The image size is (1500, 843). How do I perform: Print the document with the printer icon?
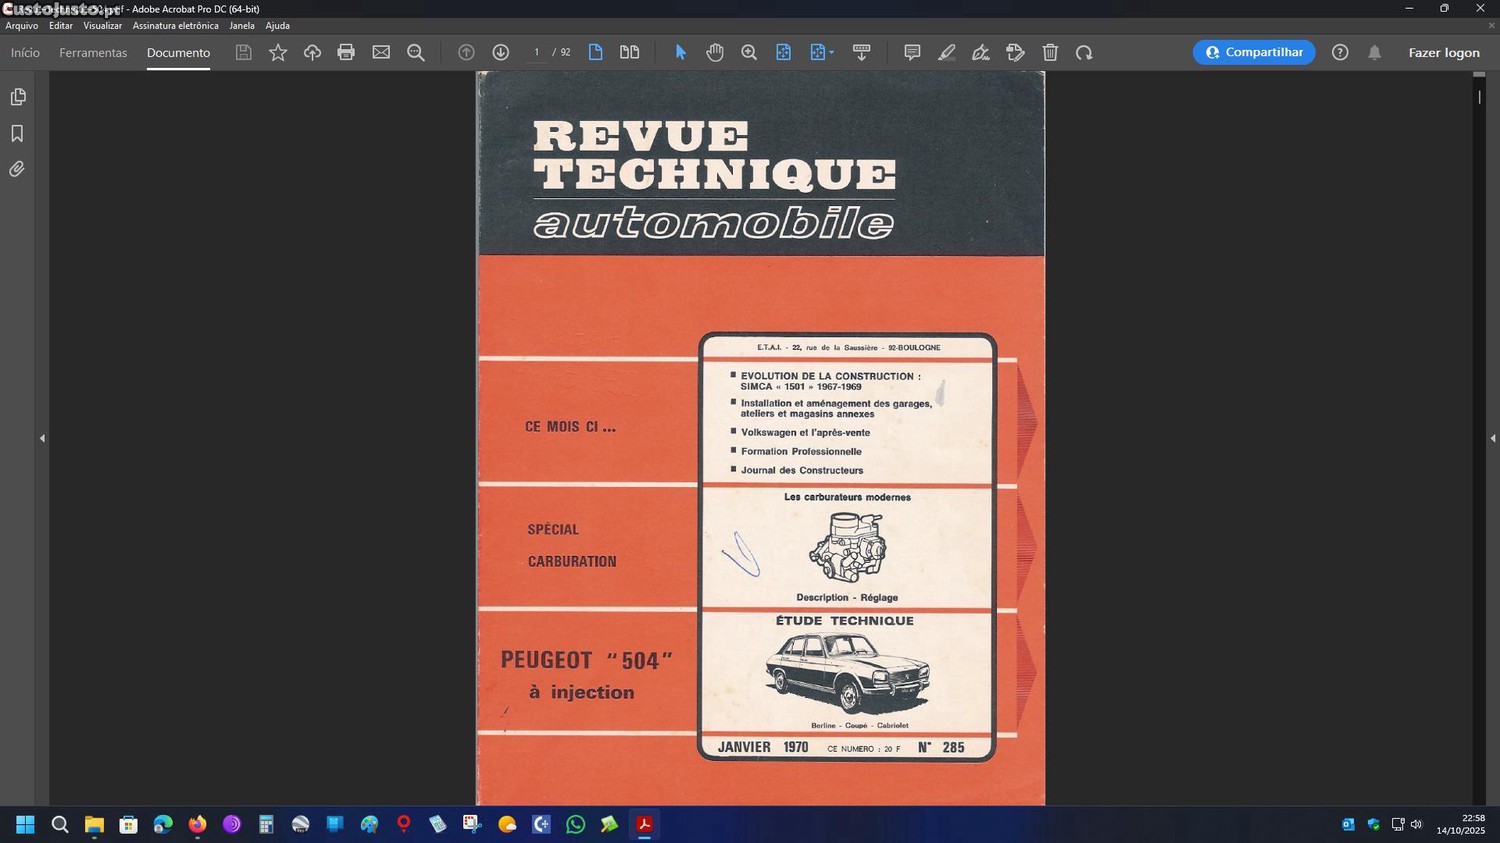(x=346, y=52)
